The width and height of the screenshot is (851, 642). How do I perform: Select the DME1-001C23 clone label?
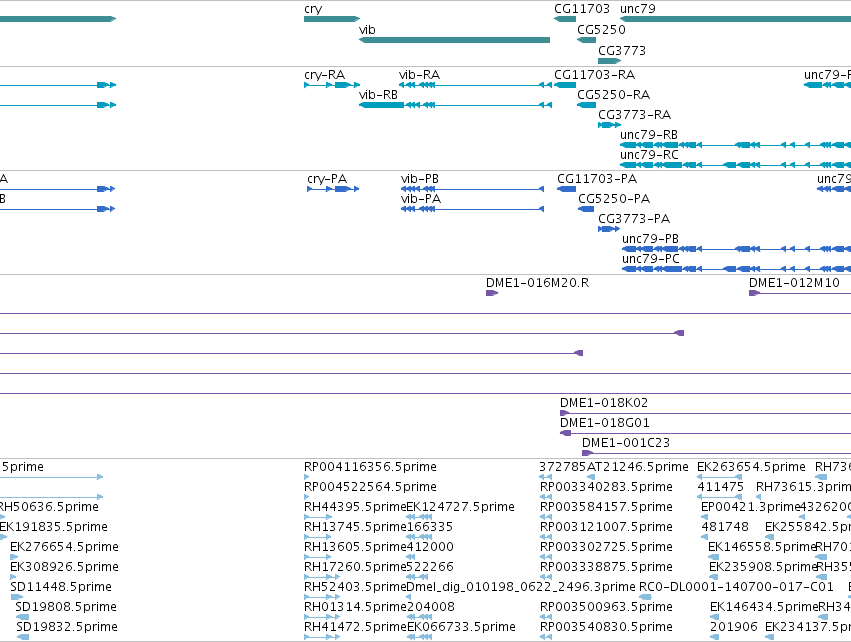pos(626,443)
